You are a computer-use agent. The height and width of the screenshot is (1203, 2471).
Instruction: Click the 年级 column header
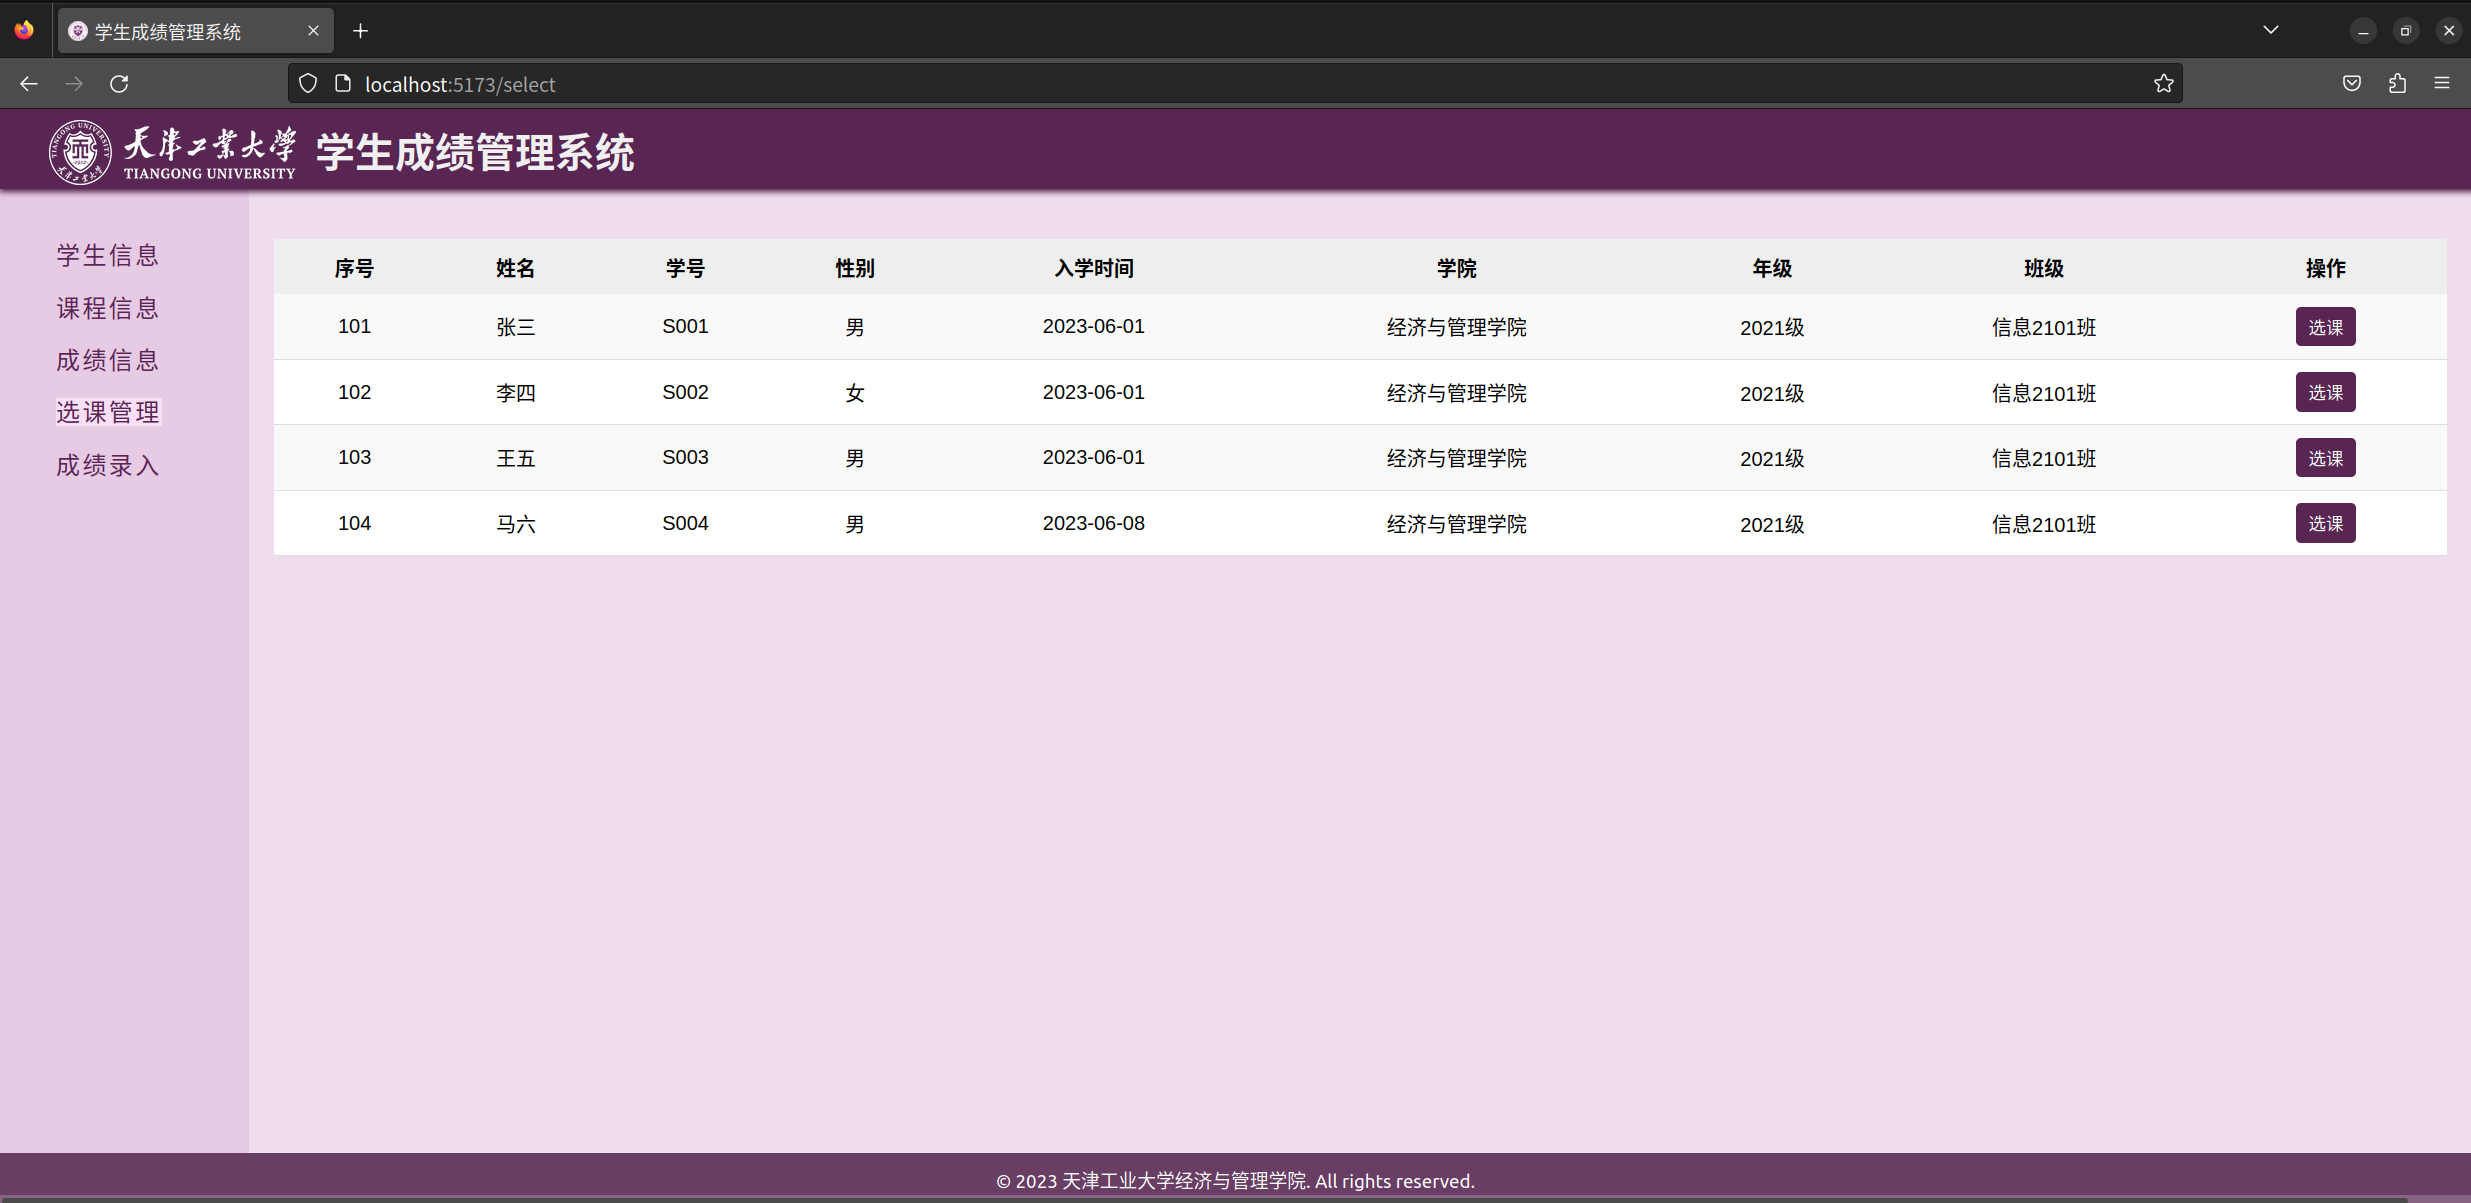tap(1772, 268)
